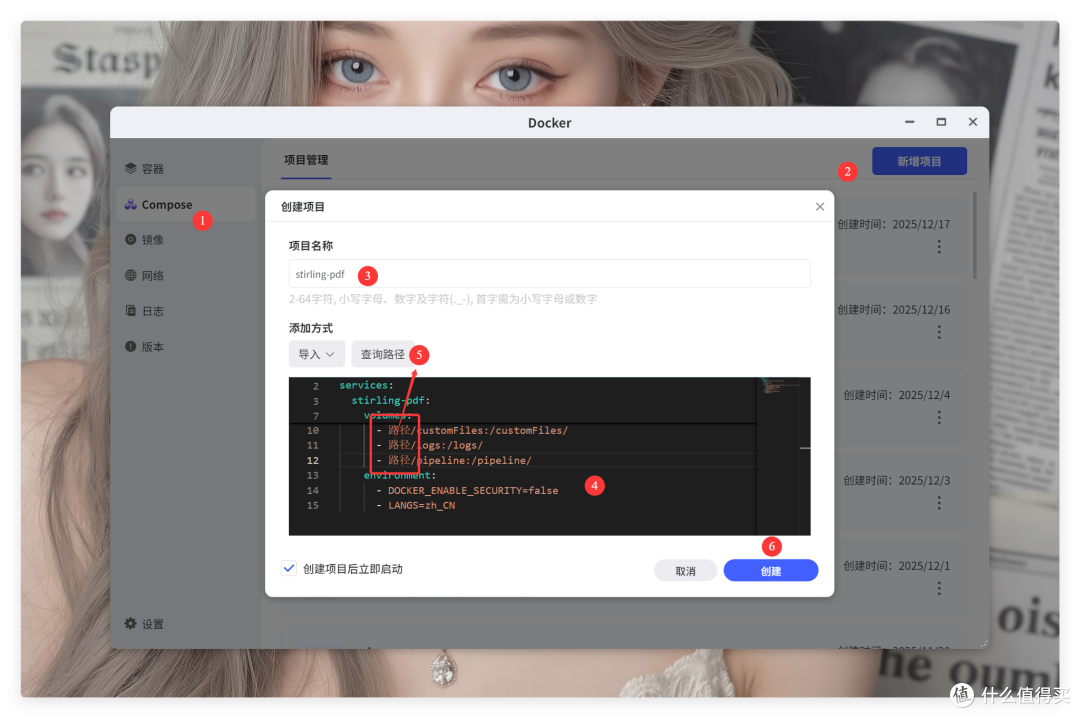The height and width of the screenshot is (718, 1080).
Task: Maximize the Docker window
Action: click(x=941, y=122)
